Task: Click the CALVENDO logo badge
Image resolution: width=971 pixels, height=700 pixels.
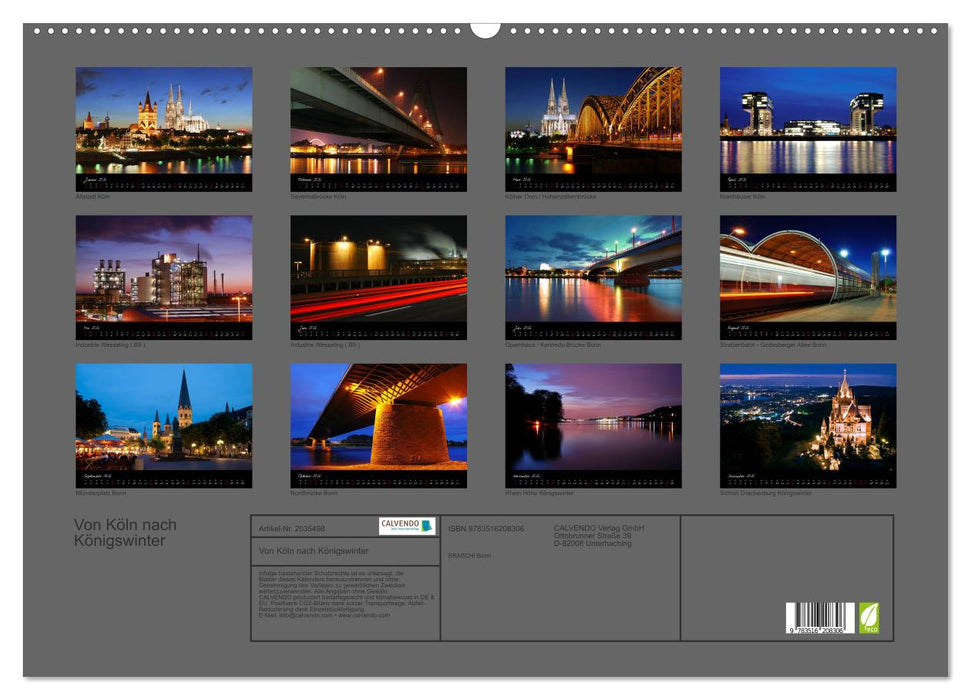Action: point(407,526)
